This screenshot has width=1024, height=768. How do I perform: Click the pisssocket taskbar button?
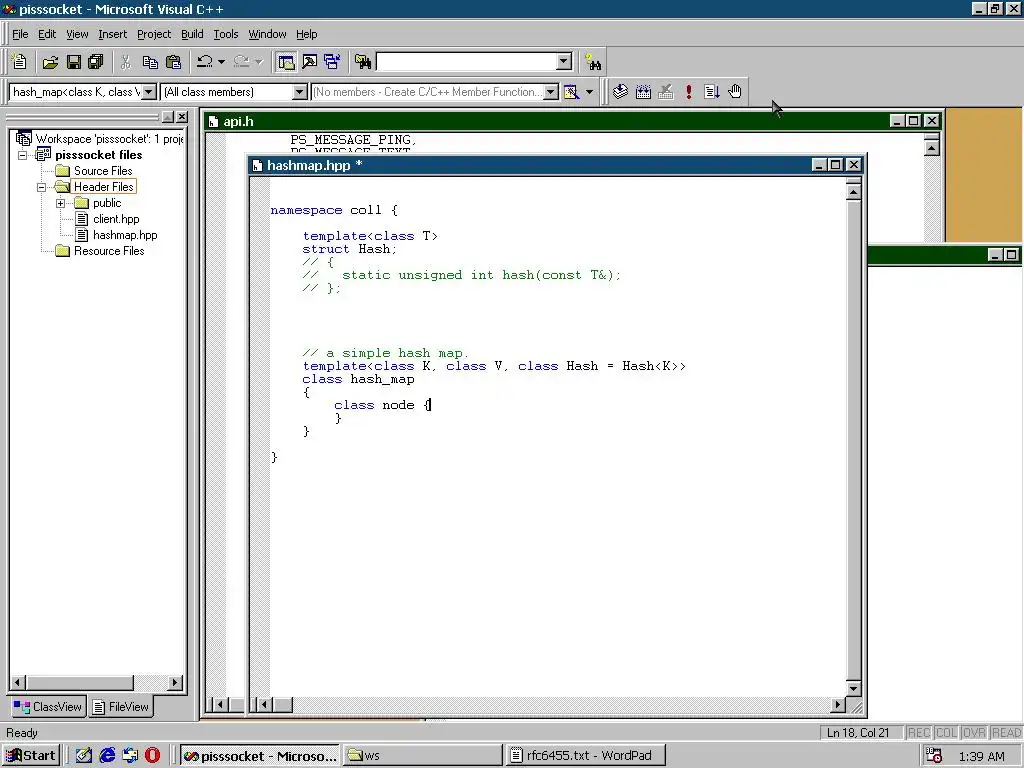coord(259,756)
